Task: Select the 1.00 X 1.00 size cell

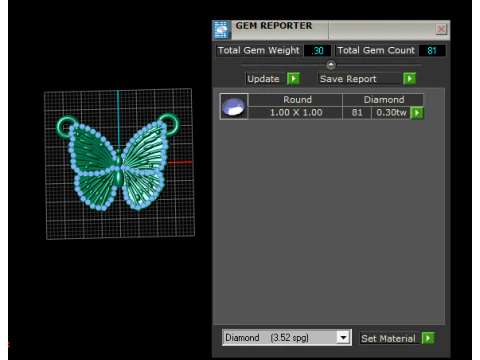Action: click(x=295, y=113)
